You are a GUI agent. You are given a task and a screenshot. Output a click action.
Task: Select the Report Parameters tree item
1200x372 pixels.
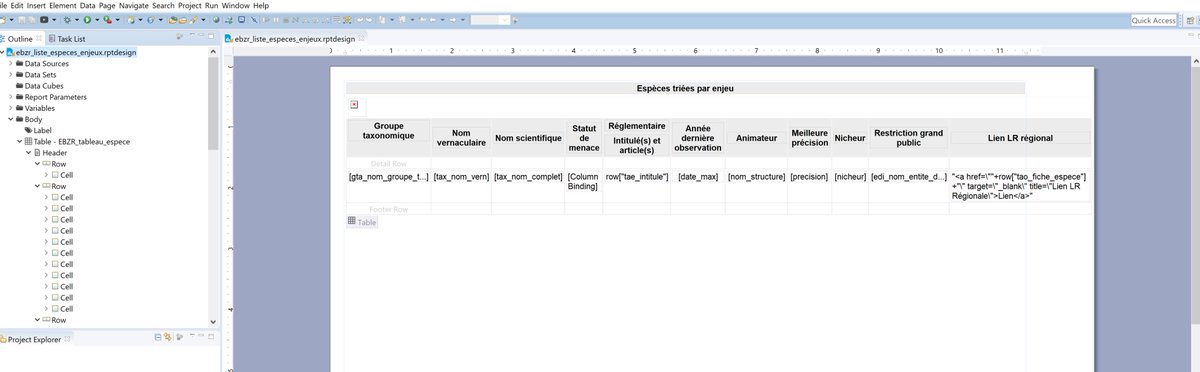point(50,97)
